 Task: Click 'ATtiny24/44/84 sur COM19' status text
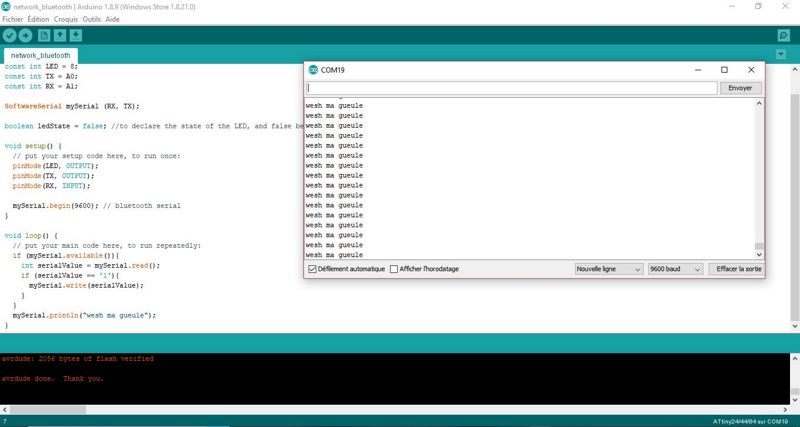(751, 421)
